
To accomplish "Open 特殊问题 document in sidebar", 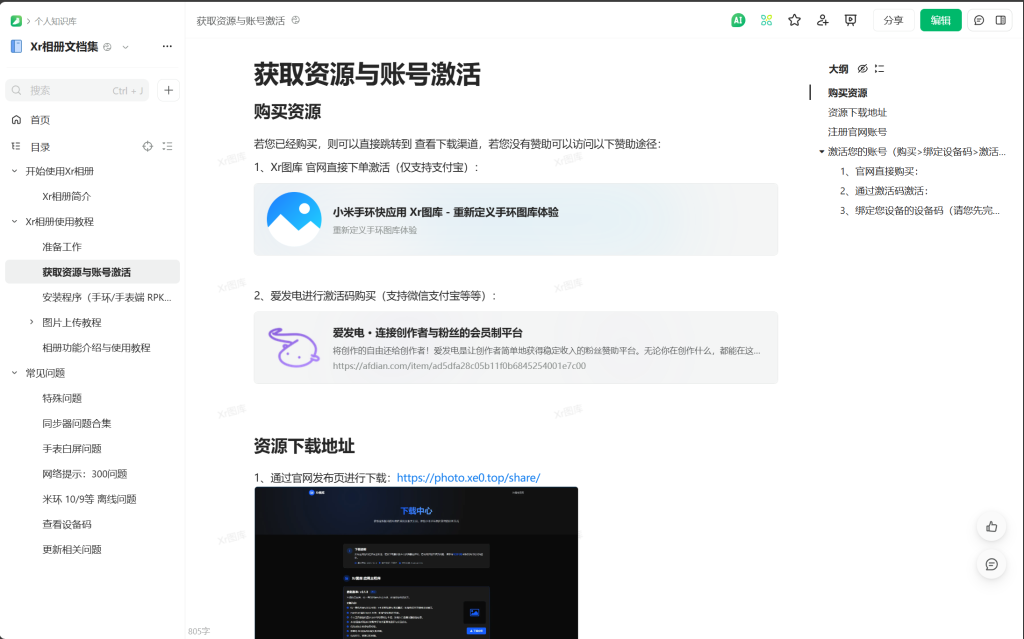I will (x=62, y=398).
